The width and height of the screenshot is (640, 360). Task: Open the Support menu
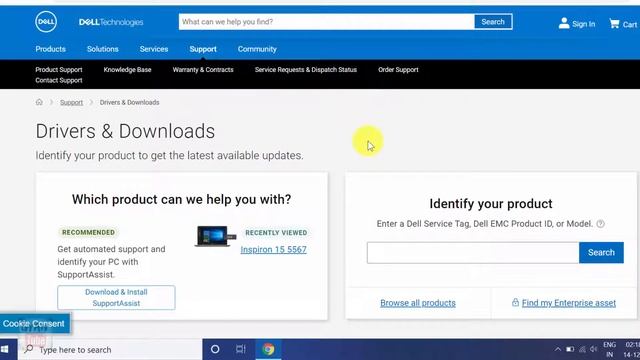pos(203,49)
